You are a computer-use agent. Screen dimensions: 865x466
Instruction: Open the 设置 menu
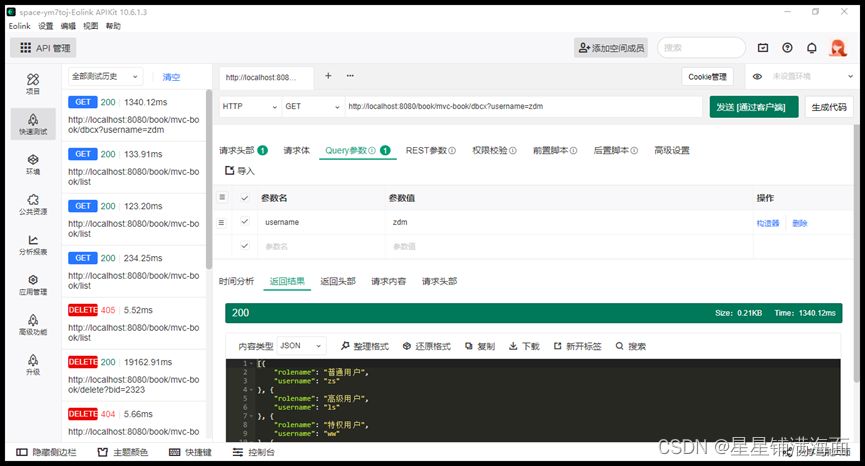pos(46,26)
